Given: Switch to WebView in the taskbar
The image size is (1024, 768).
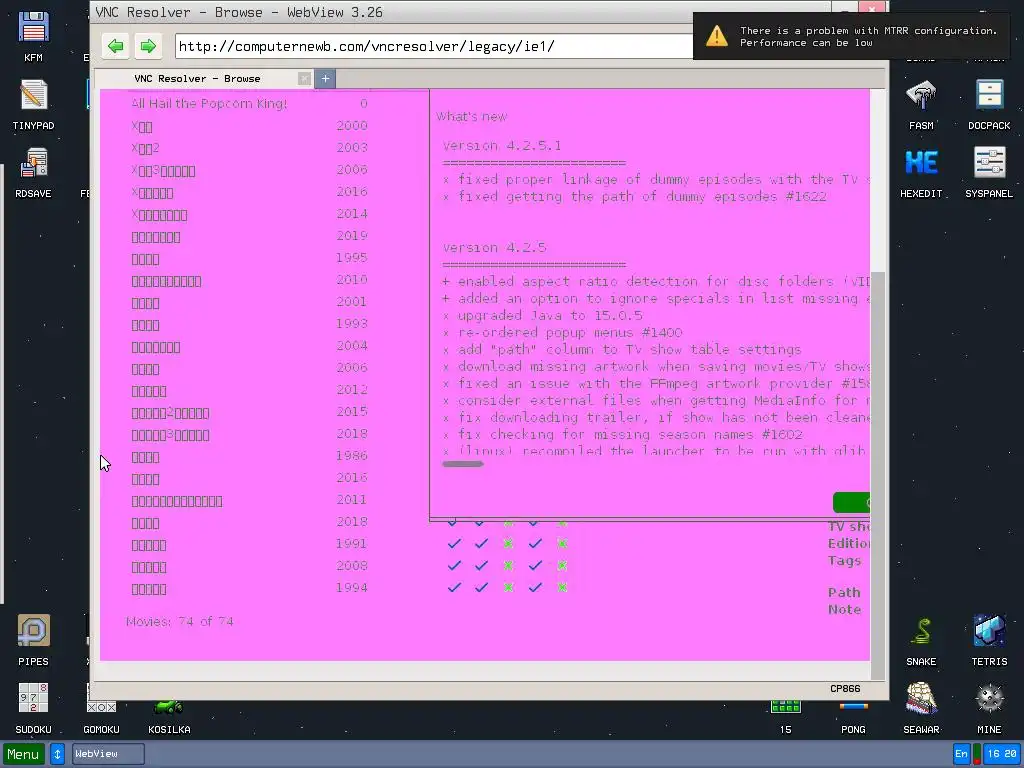Looking at the screenshot, I should pyautogui.click(x=108, y=754).
